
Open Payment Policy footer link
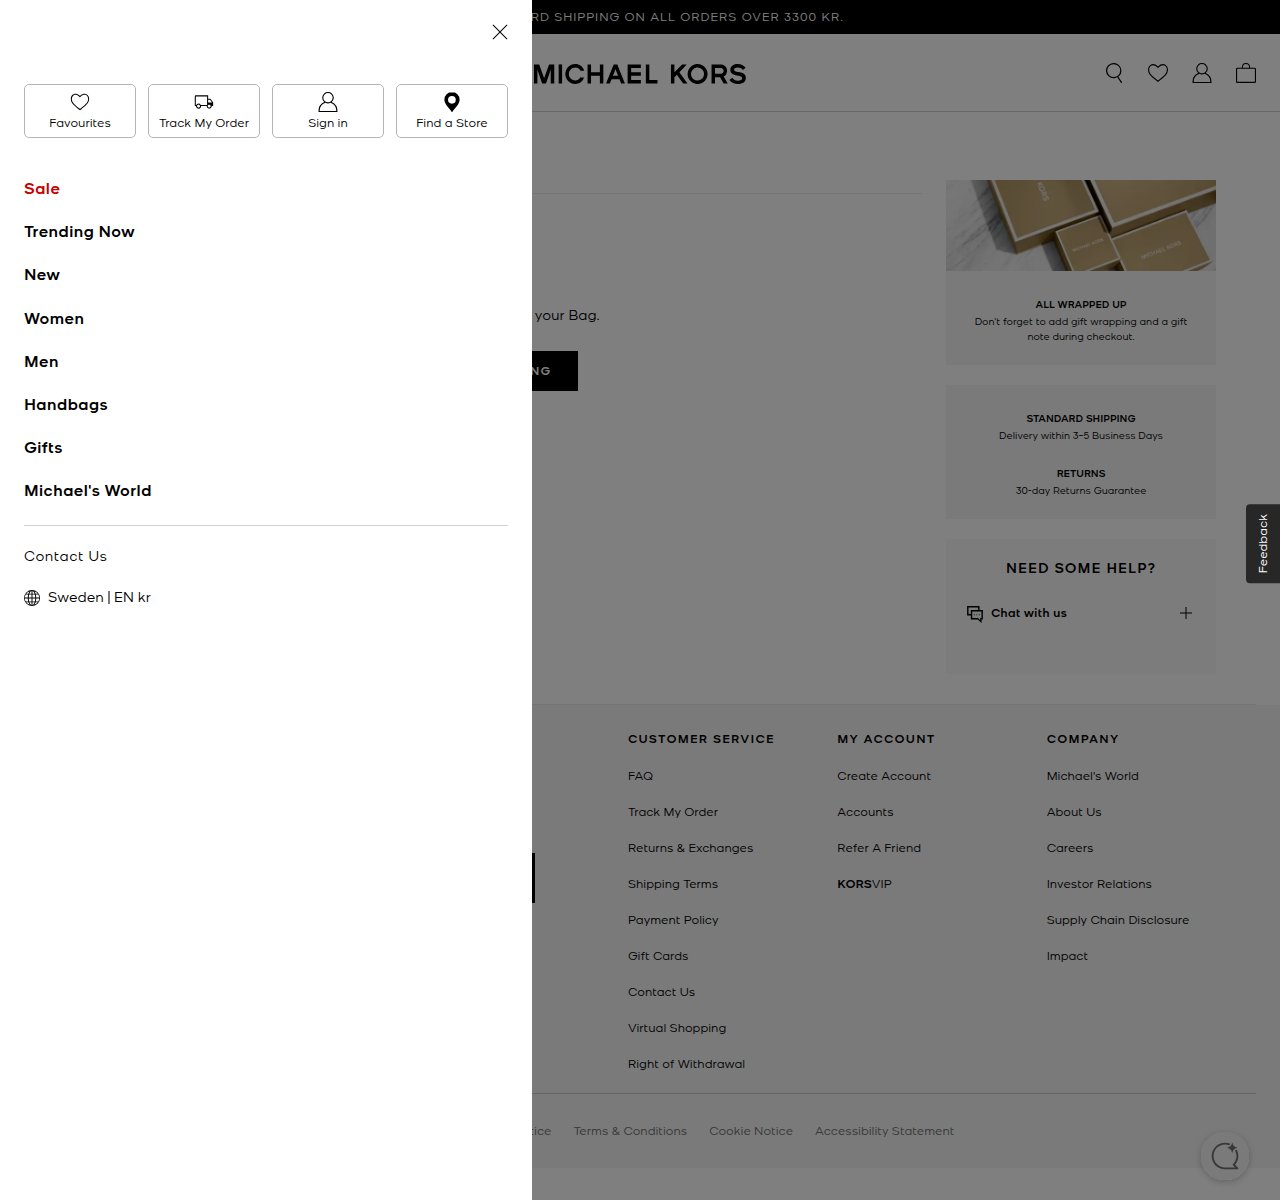point(673,920)
